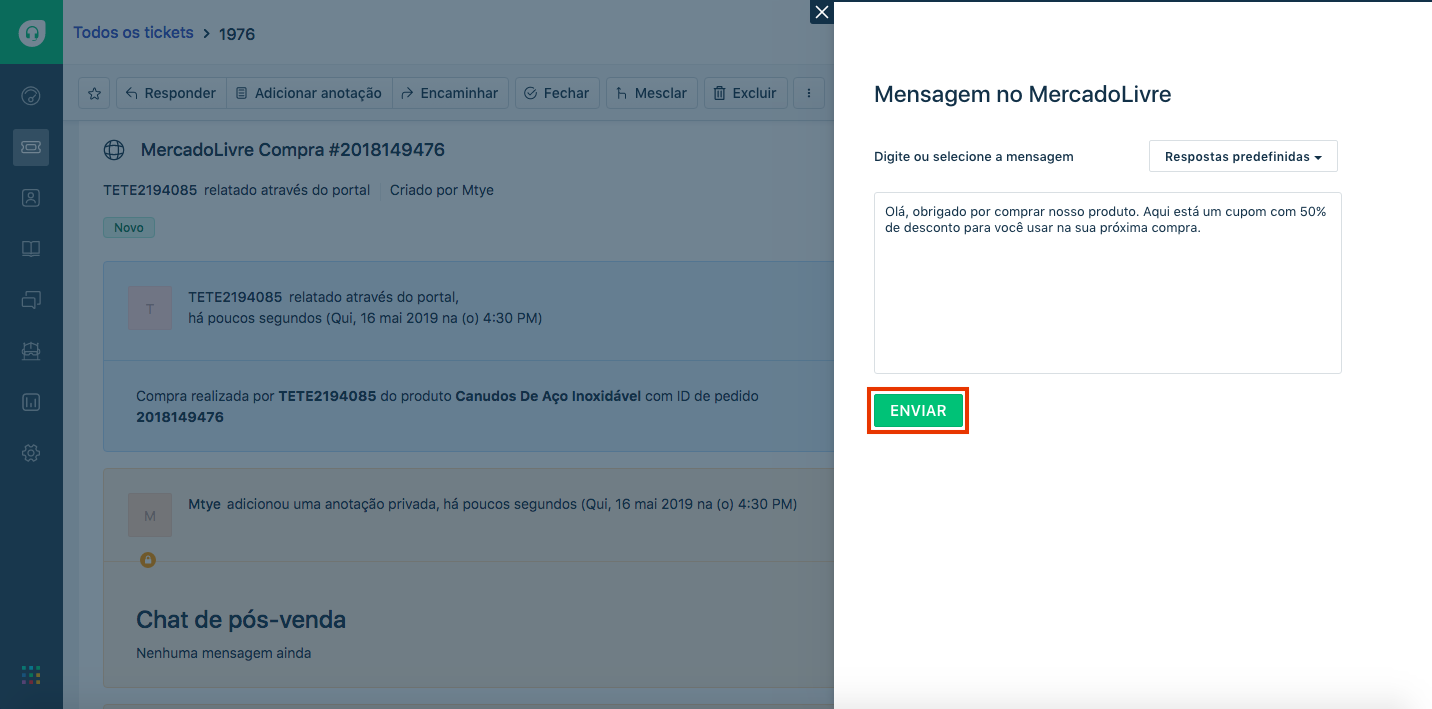Viewport: 1432px width, 709px height.
Task: Click the Mensagem no MercadoLivre heading
Action: pyautogui.click(x=1022, y=94)
